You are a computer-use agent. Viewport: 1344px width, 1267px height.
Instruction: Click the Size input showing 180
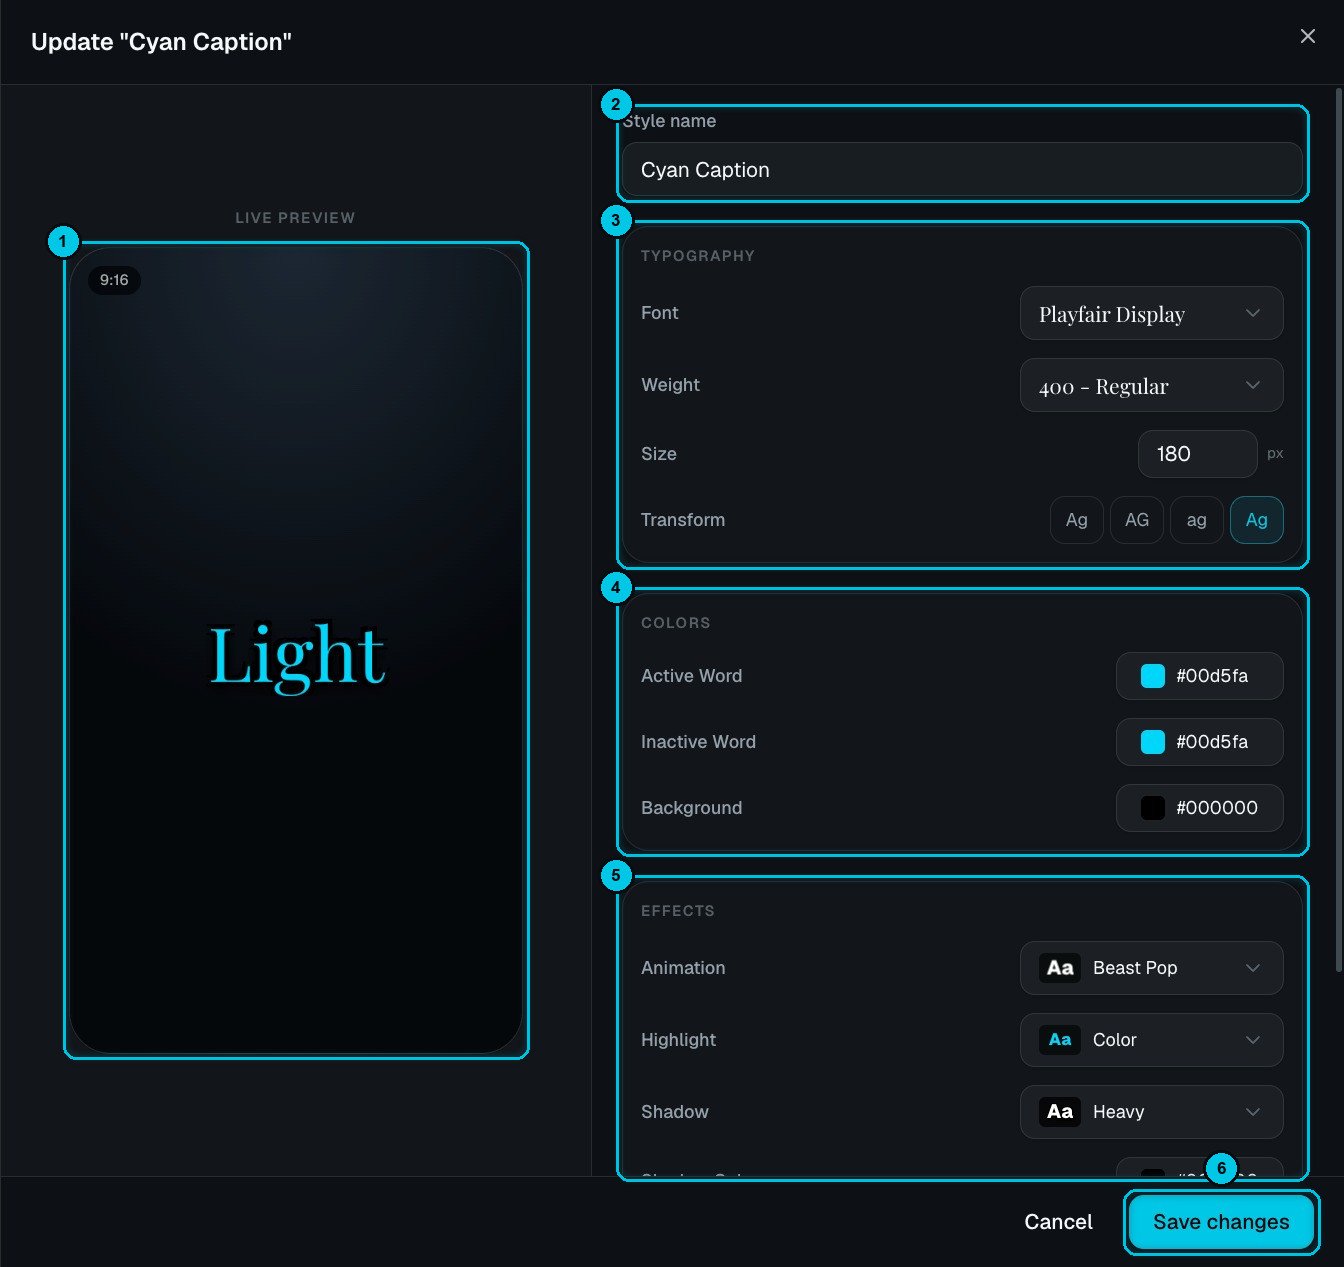click(1197, 454)
